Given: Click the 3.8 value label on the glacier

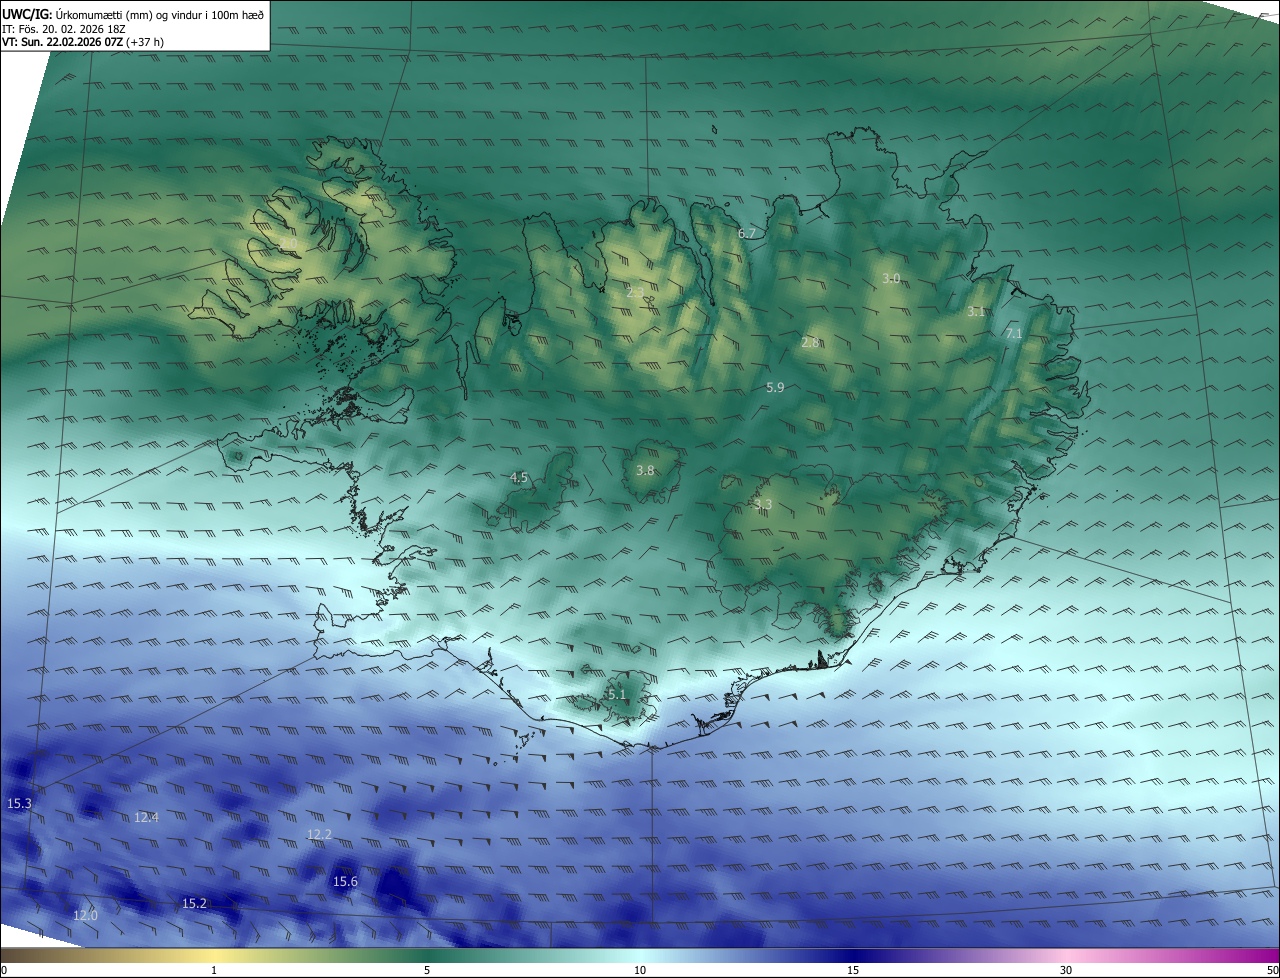Looking at the screenshot, I should [645, 471].
